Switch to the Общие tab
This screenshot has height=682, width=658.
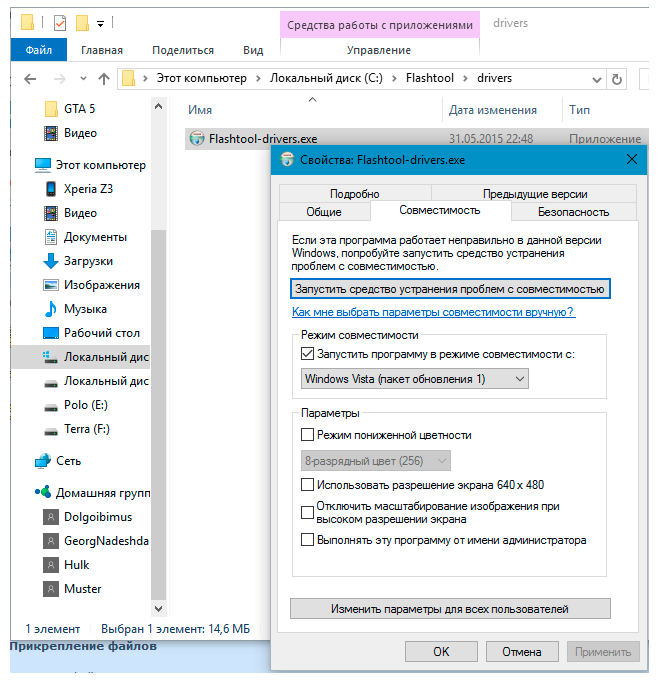pos(324,211)
